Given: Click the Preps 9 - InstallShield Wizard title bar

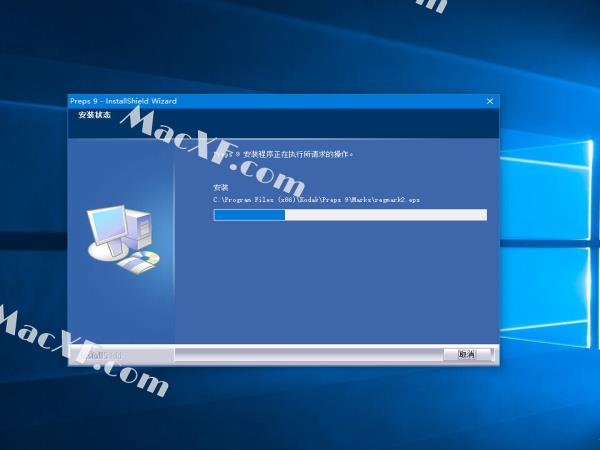Looking at the screenshot, I should point(283,101).
